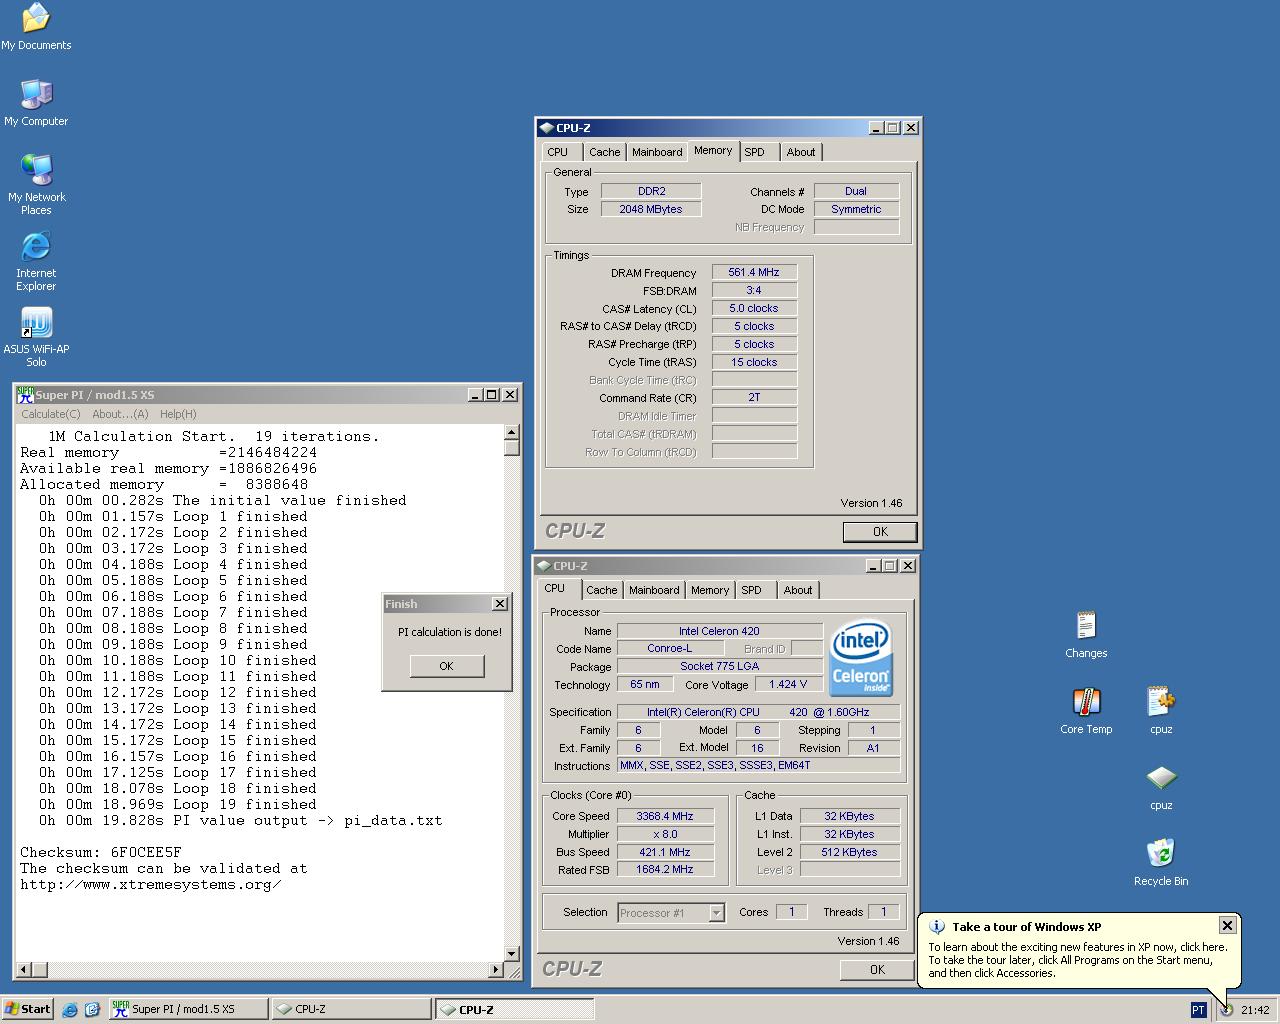Switch to Cache tab in lower CPU-Z
This screenshot has height=1024, width=1280.
tap(601, 590)
